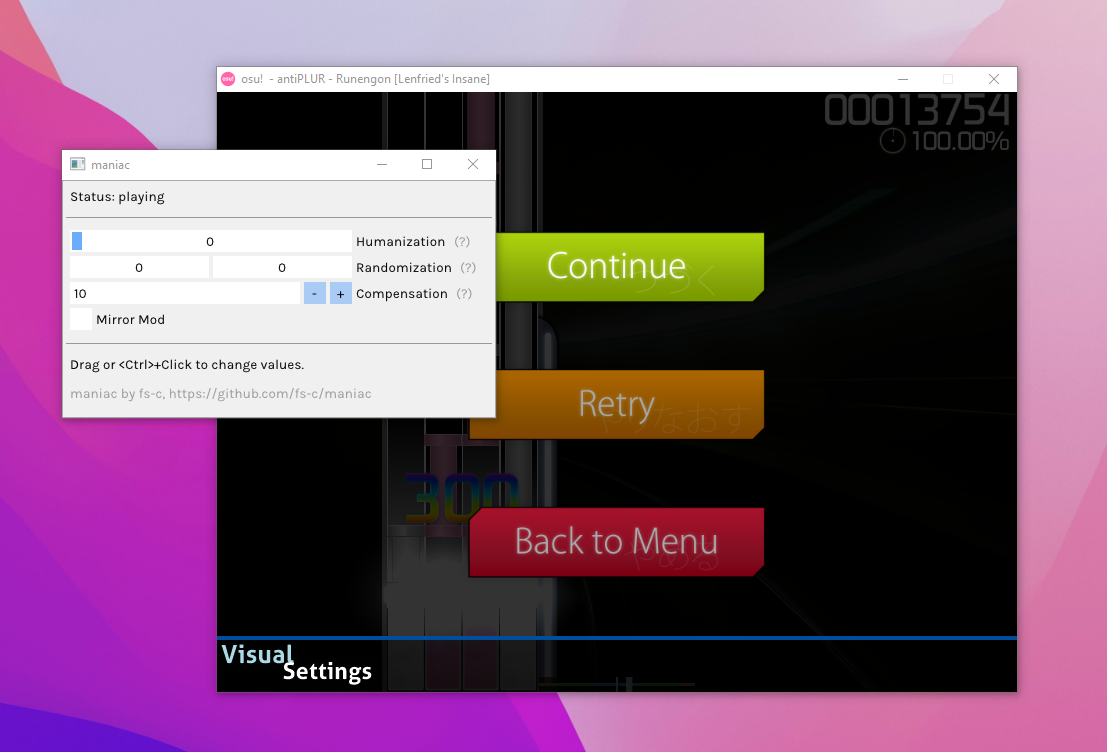1107x752 pixels.
Task: Click the 100.00% accuracy display
Action: (960, 141)
